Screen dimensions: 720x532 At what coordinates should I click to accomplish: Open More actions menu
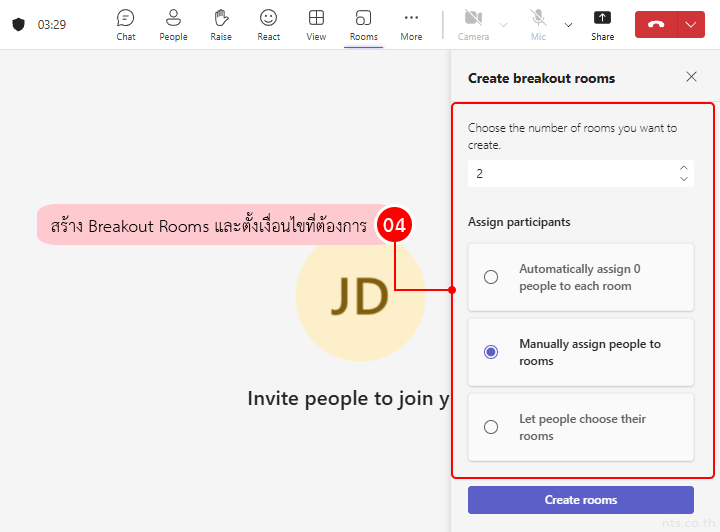tap(411, 24)
